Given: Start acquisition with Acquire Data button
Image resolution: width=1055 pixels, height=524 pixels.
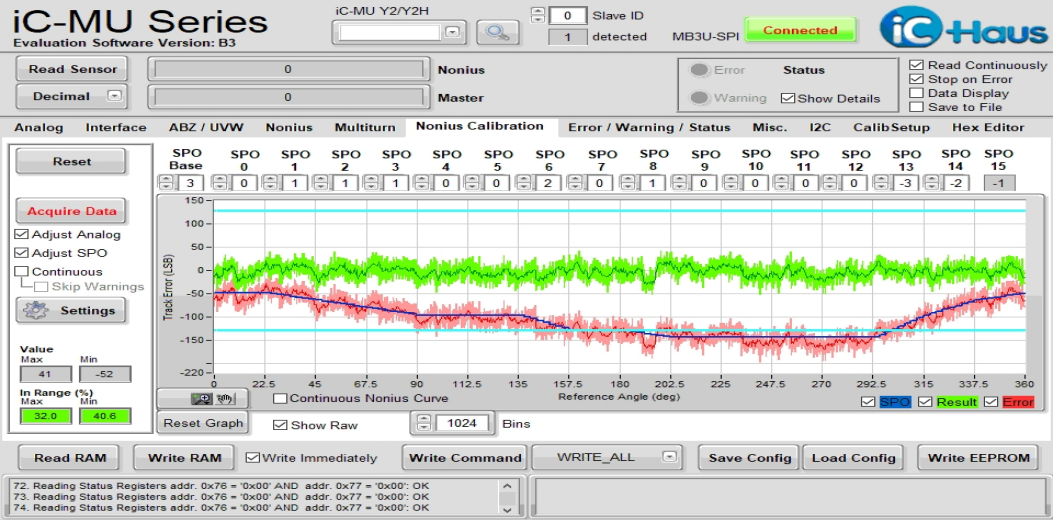Looking at the screenshot, I should click(x=71, y=211).
